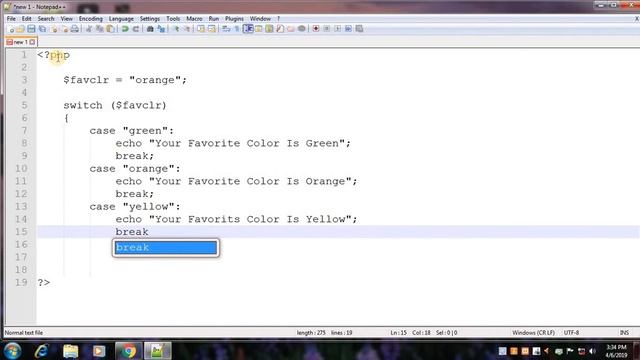
Task: Open the File menu
Action: [11, 19]
